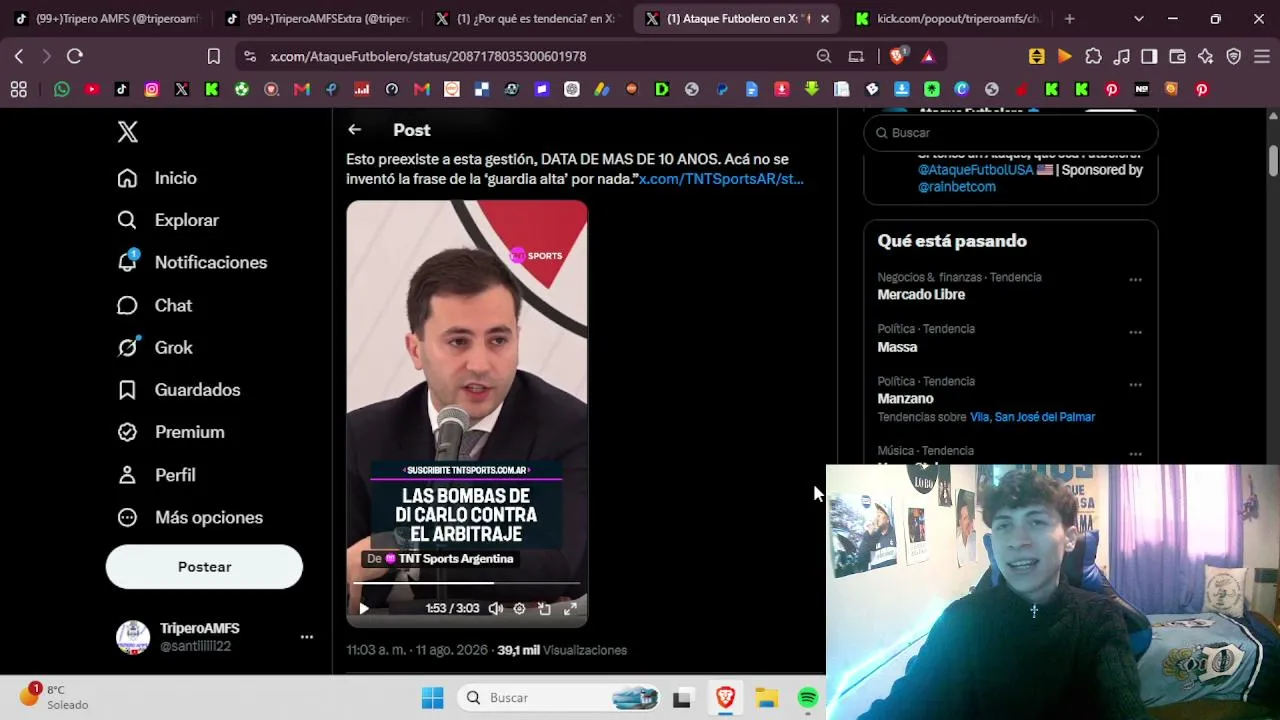Open Premium in the sidebar
Screen dimensions: 1280x720
171,432
